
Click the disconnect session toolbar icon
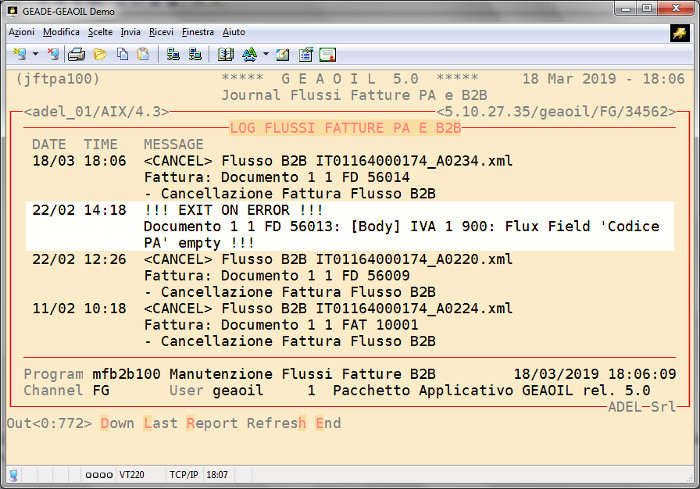click(x=53, y=54)
